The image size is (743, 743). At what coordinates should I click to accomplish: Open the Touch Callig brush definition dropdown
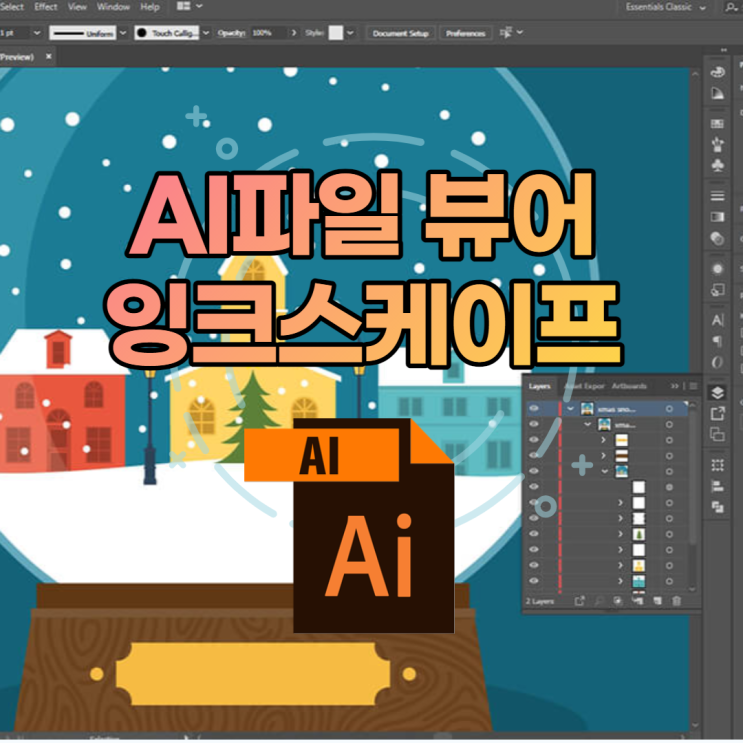pyautogui.click(x=206, y=33)
